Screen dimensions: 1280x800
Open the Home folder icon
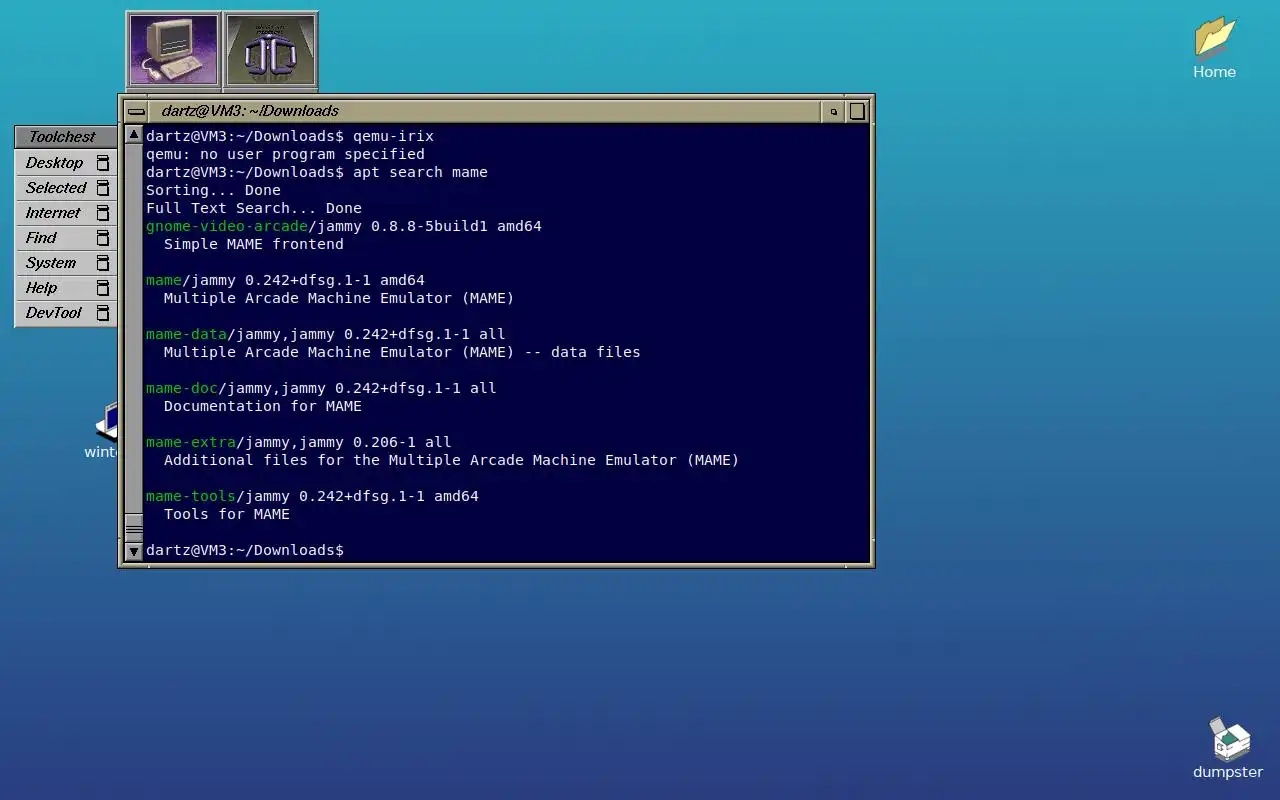tap(1214, 47)
